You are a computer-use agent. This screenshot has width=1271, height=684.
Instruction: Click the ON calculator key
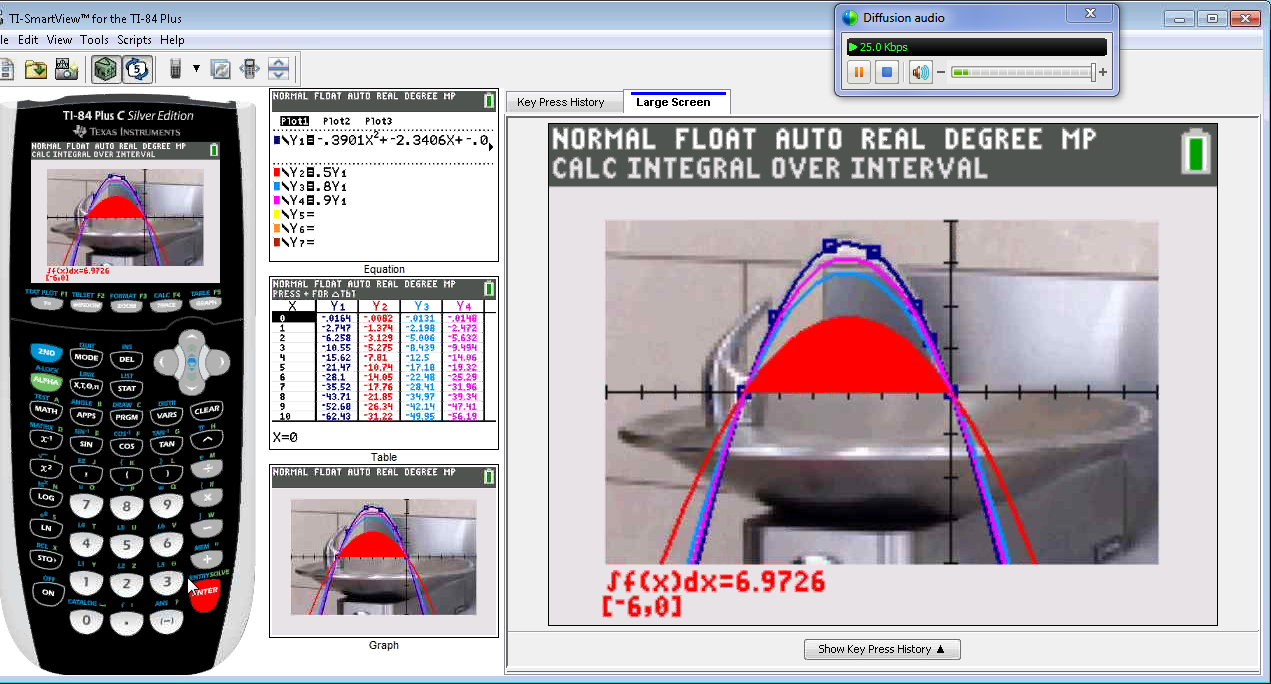point(48,592)
